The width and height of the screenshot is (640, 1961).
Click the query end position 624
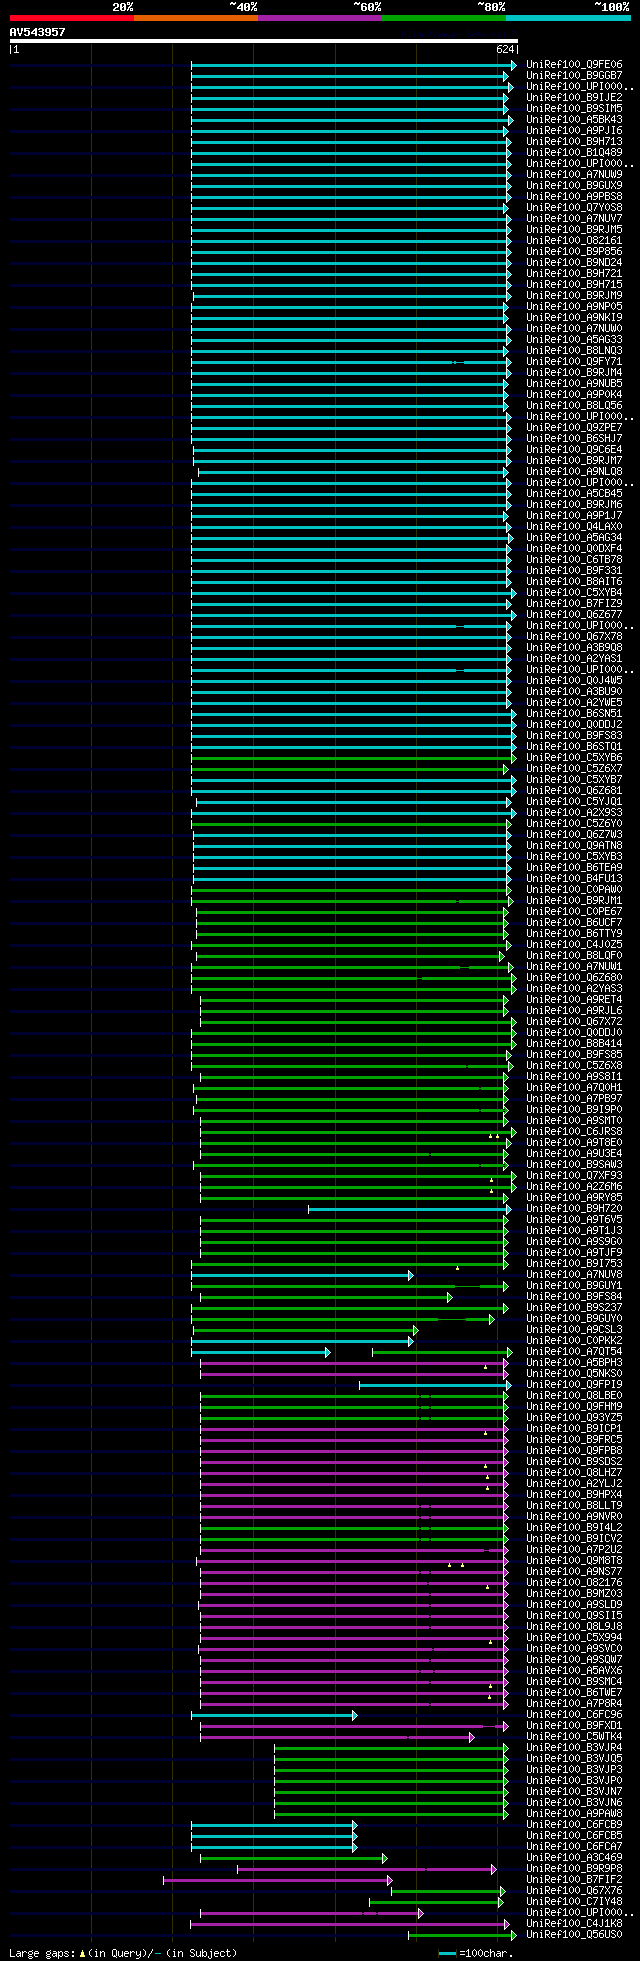(x=505, y=49)
